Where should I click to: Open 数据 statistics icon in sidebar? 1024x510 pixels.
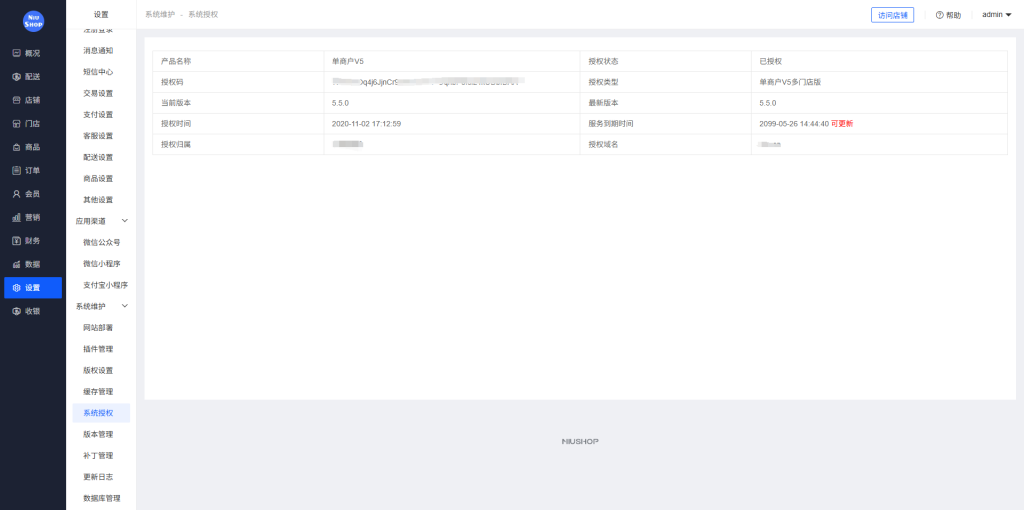(x=17, y=264)
